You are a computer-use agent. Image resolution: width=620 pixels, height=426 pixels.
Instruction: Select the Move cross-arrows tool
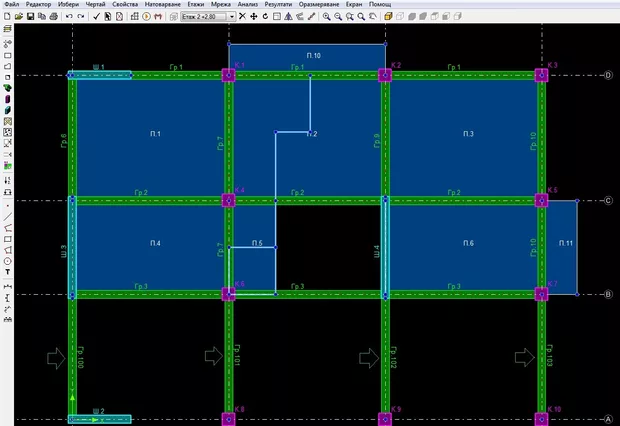pyautogui.click(x=252, y=17)
